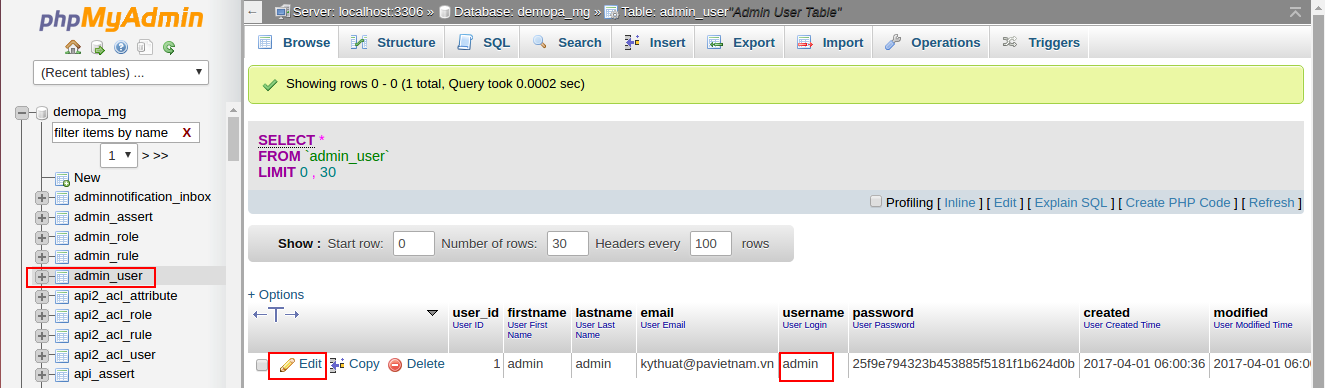Click in the Number of rows field

coord(569,243)
